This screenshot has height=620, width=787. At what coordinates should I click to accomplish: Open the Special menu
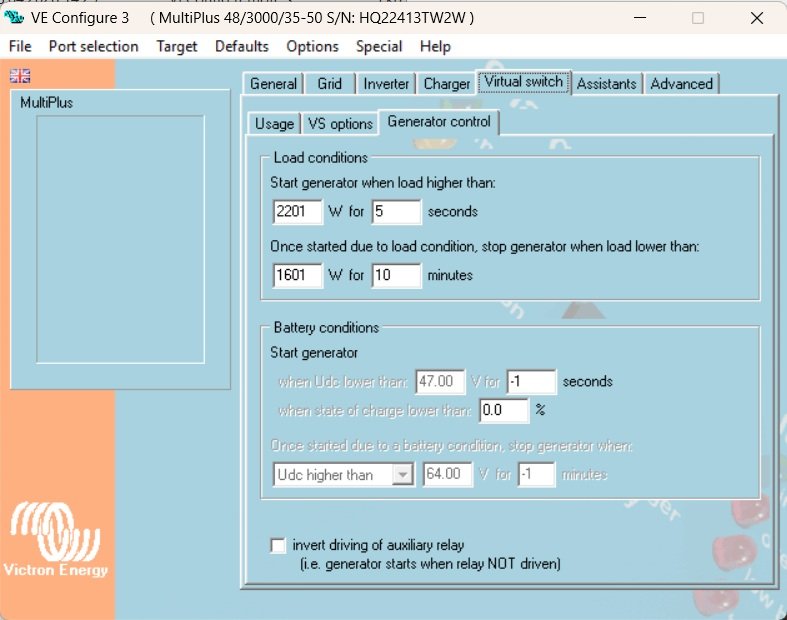[x=379, y=46]
